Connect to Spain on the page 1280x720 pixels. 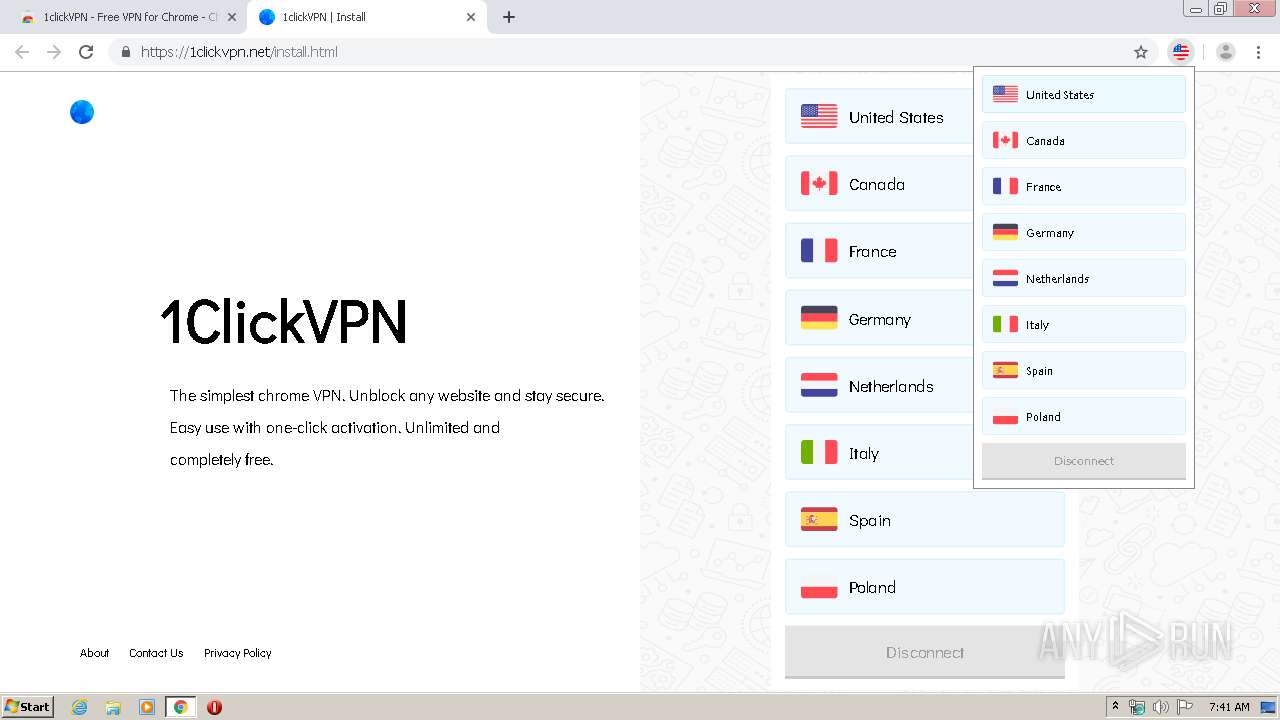tap(925, 520)
